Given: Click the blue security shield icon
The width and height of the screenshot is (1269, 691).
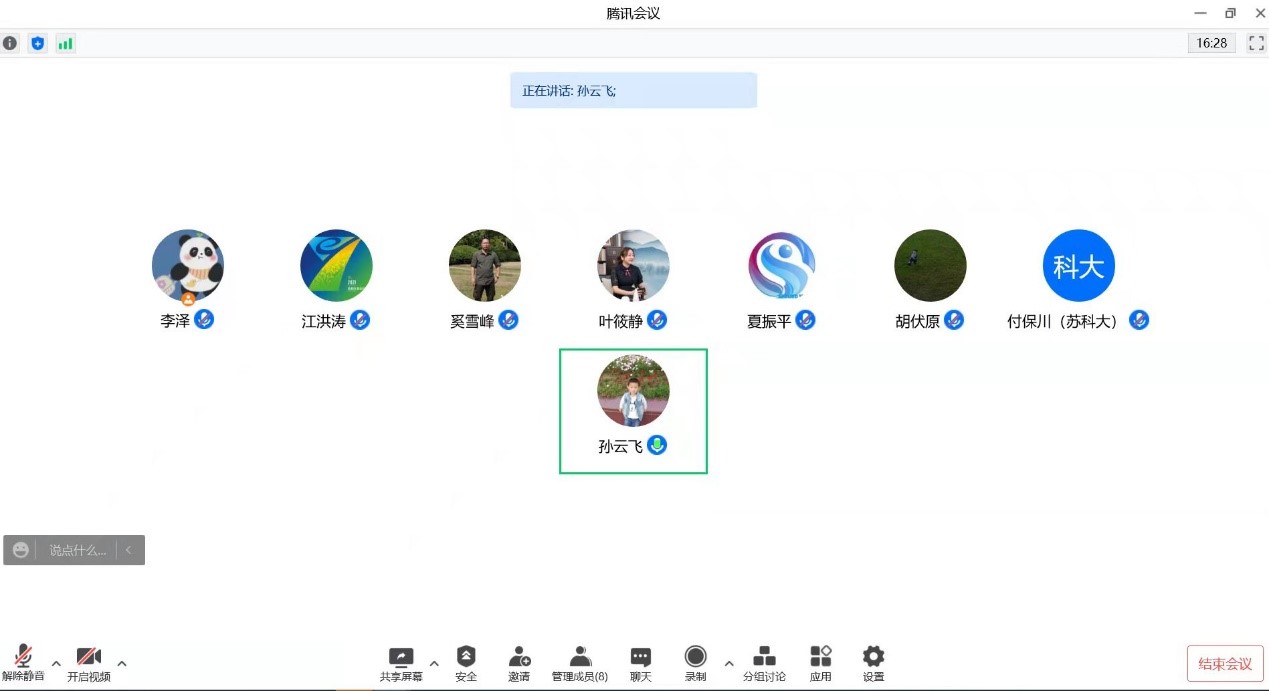Looking at the screenshot, I should [x=37, y=43].
